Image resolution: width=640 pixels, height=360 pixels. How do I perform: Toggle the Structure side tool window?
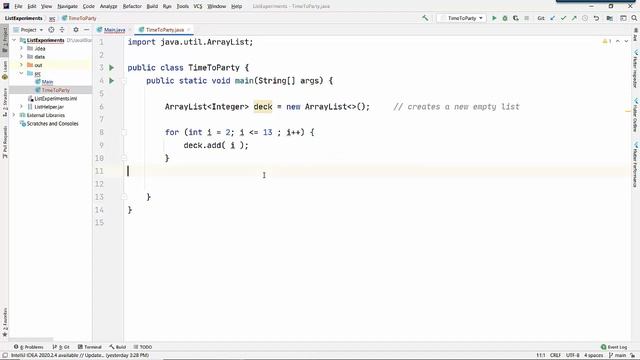pos(4,102)
